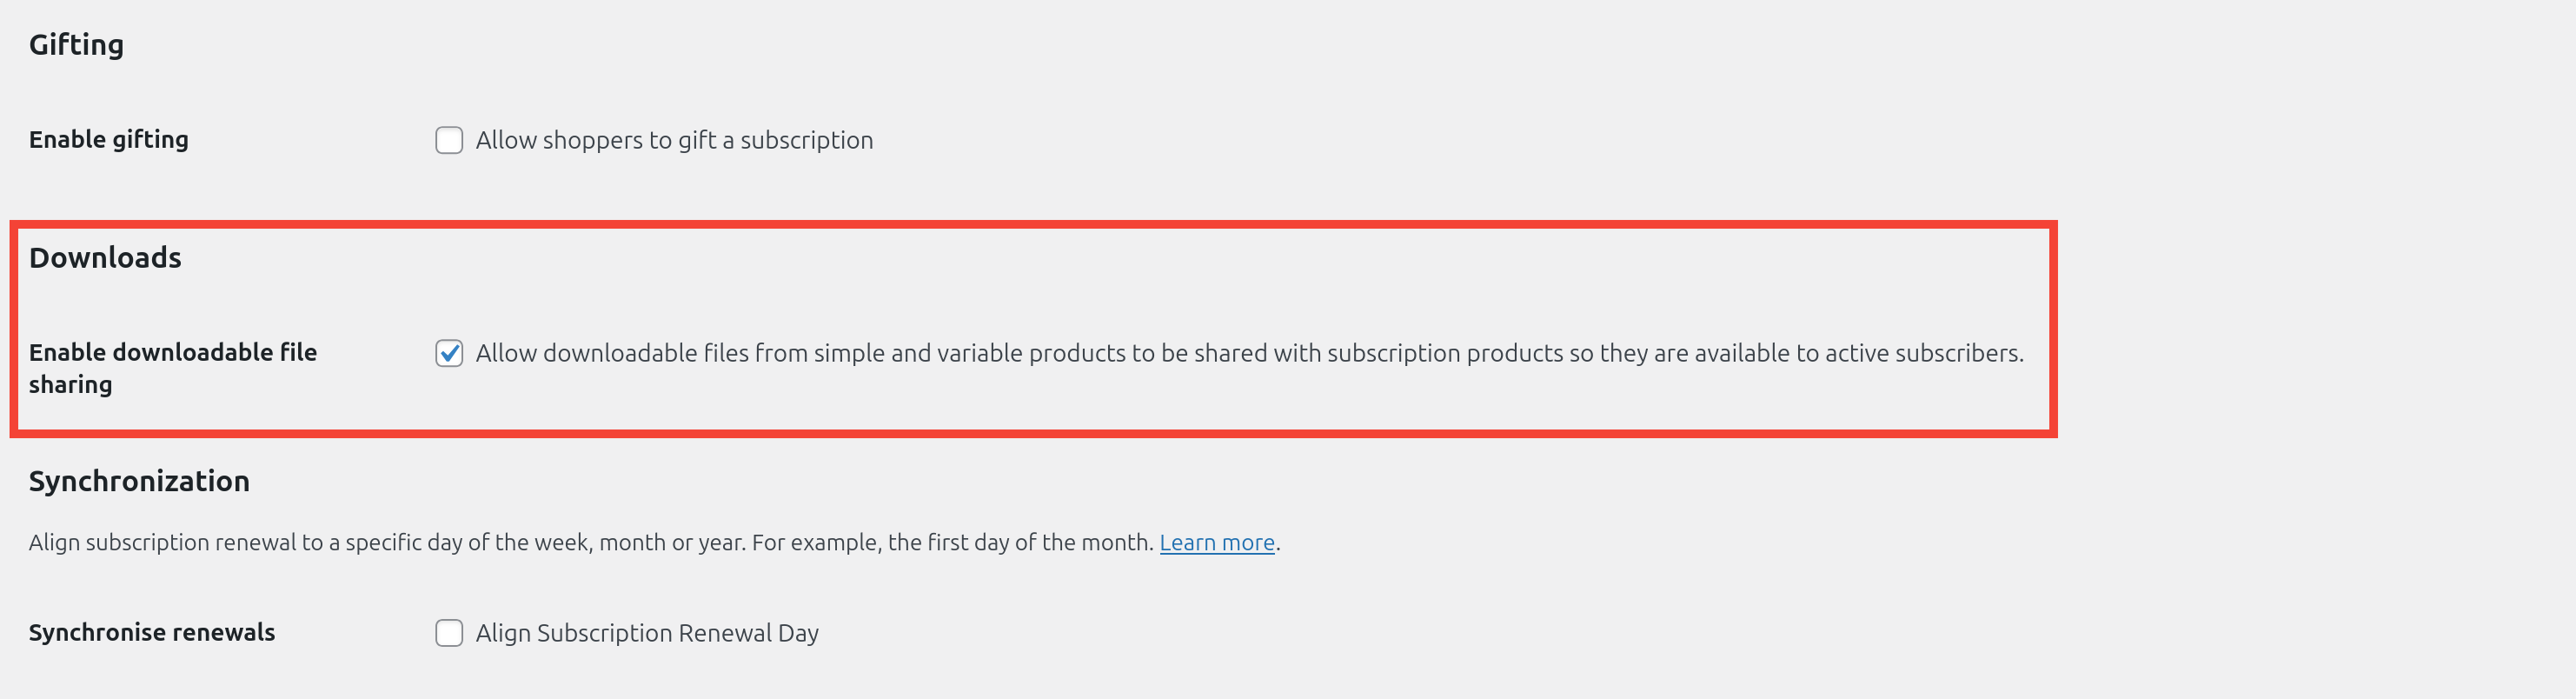Click the word "sharing" under the setting title

pos(70,385)
